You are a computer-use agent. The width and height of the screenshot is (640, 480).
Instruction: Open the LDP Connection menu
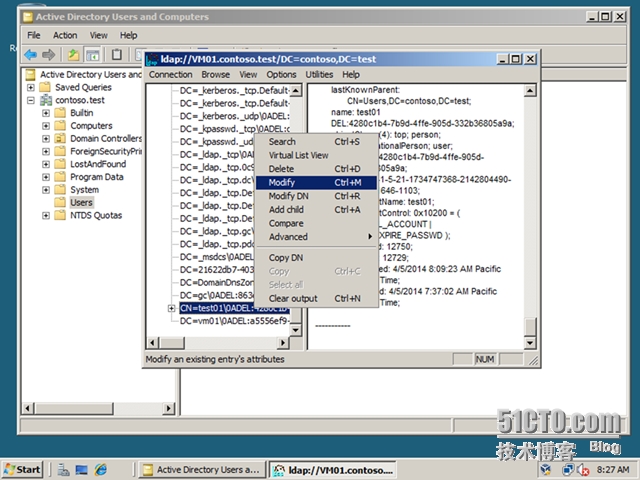170,75
